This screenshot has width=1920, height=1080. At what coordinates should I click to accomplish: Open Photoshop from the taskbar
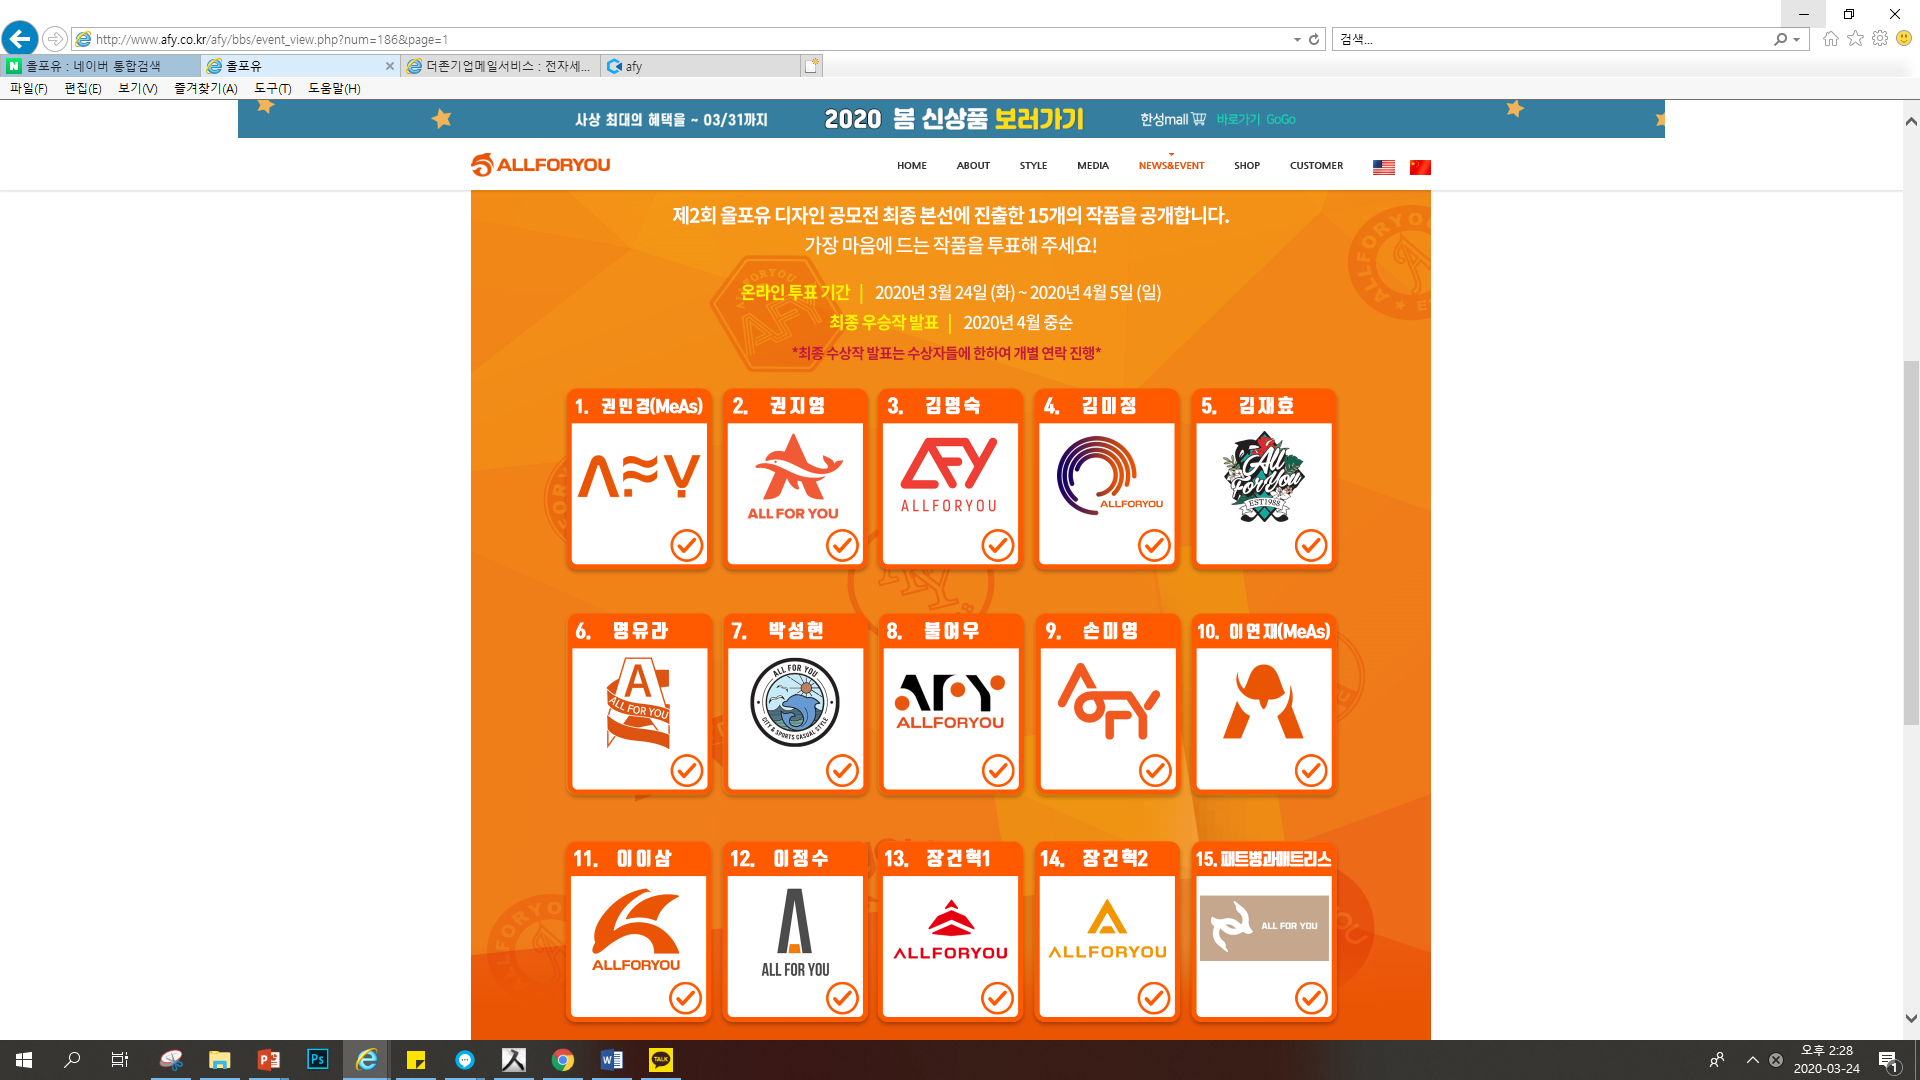317,1060
